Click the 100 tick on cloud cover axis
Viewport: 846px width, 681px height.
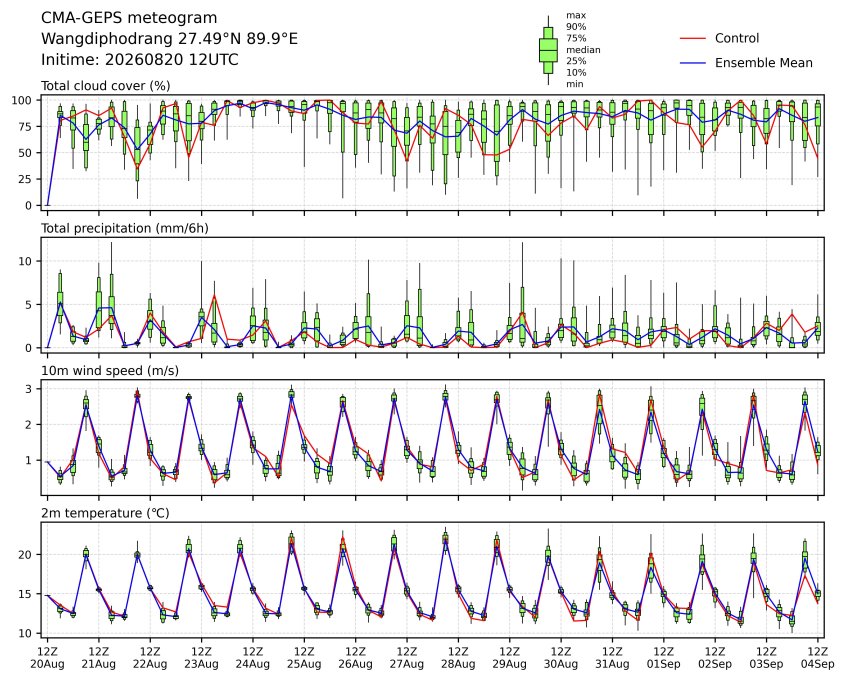click(x=23, y=100)
